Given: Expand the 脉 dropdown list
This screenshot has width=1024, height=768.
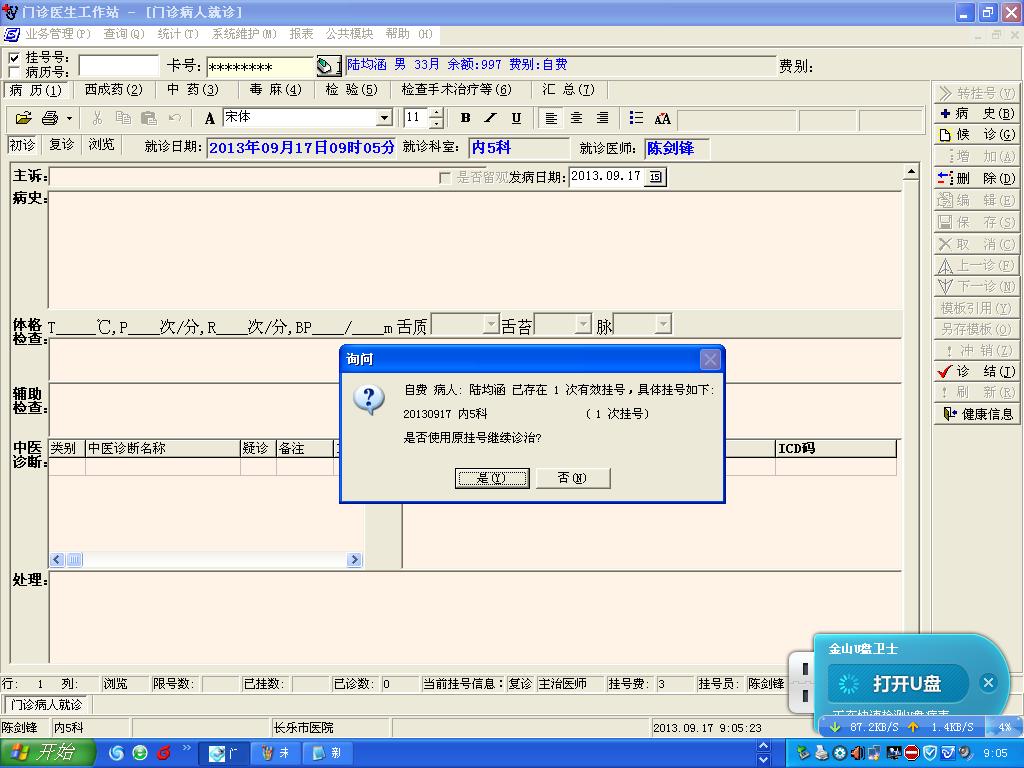Looking at the screenshot, I should tap(662, 324).
